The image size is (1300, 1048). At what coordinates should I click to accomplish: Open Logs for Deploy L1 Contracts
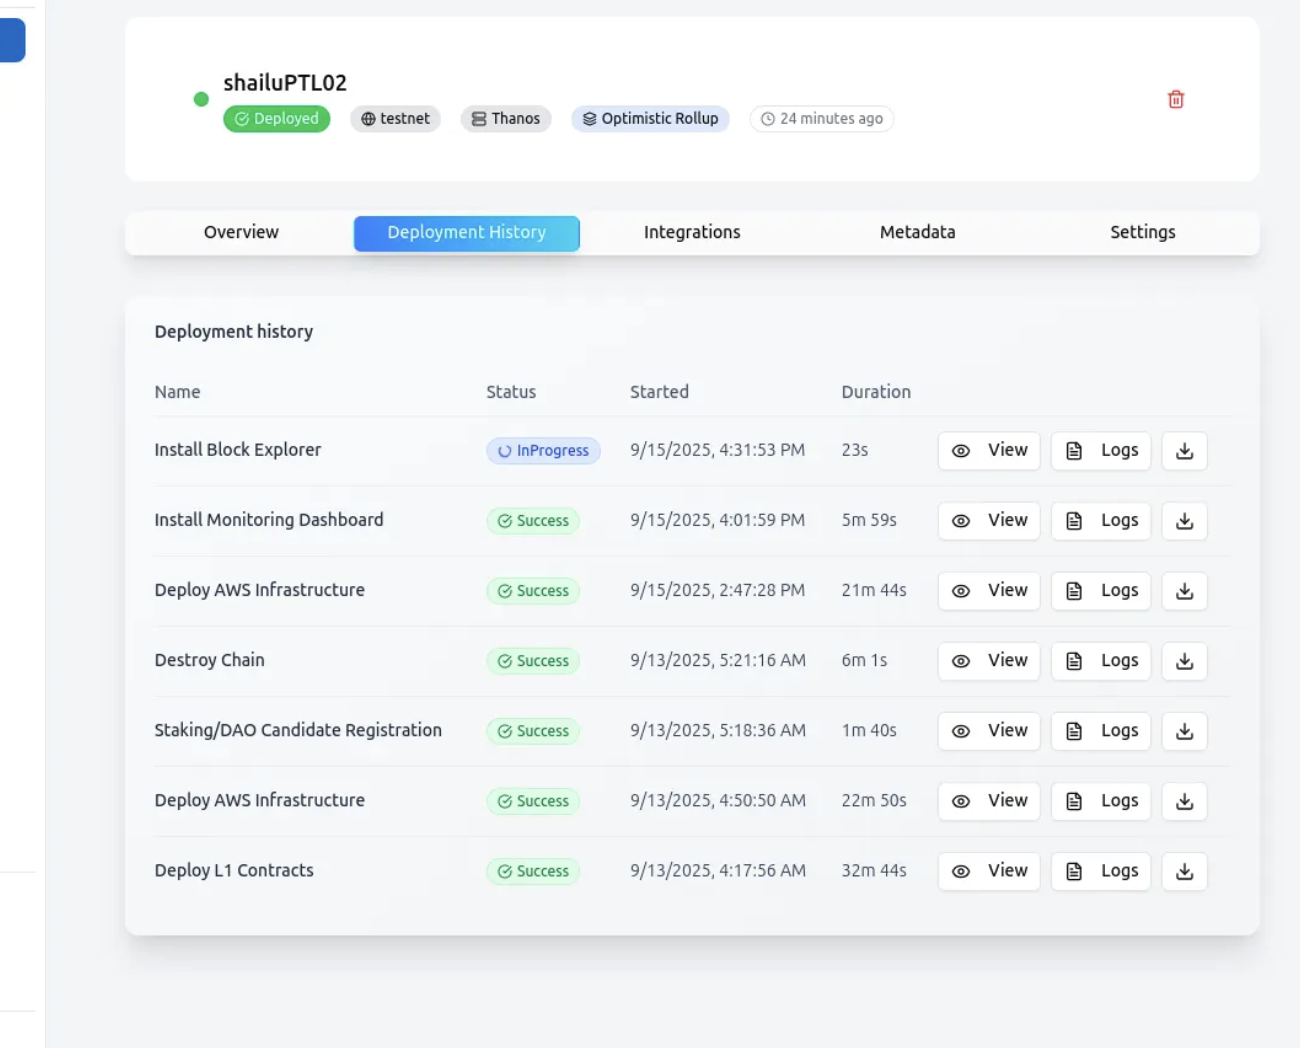click(1101, 871)
